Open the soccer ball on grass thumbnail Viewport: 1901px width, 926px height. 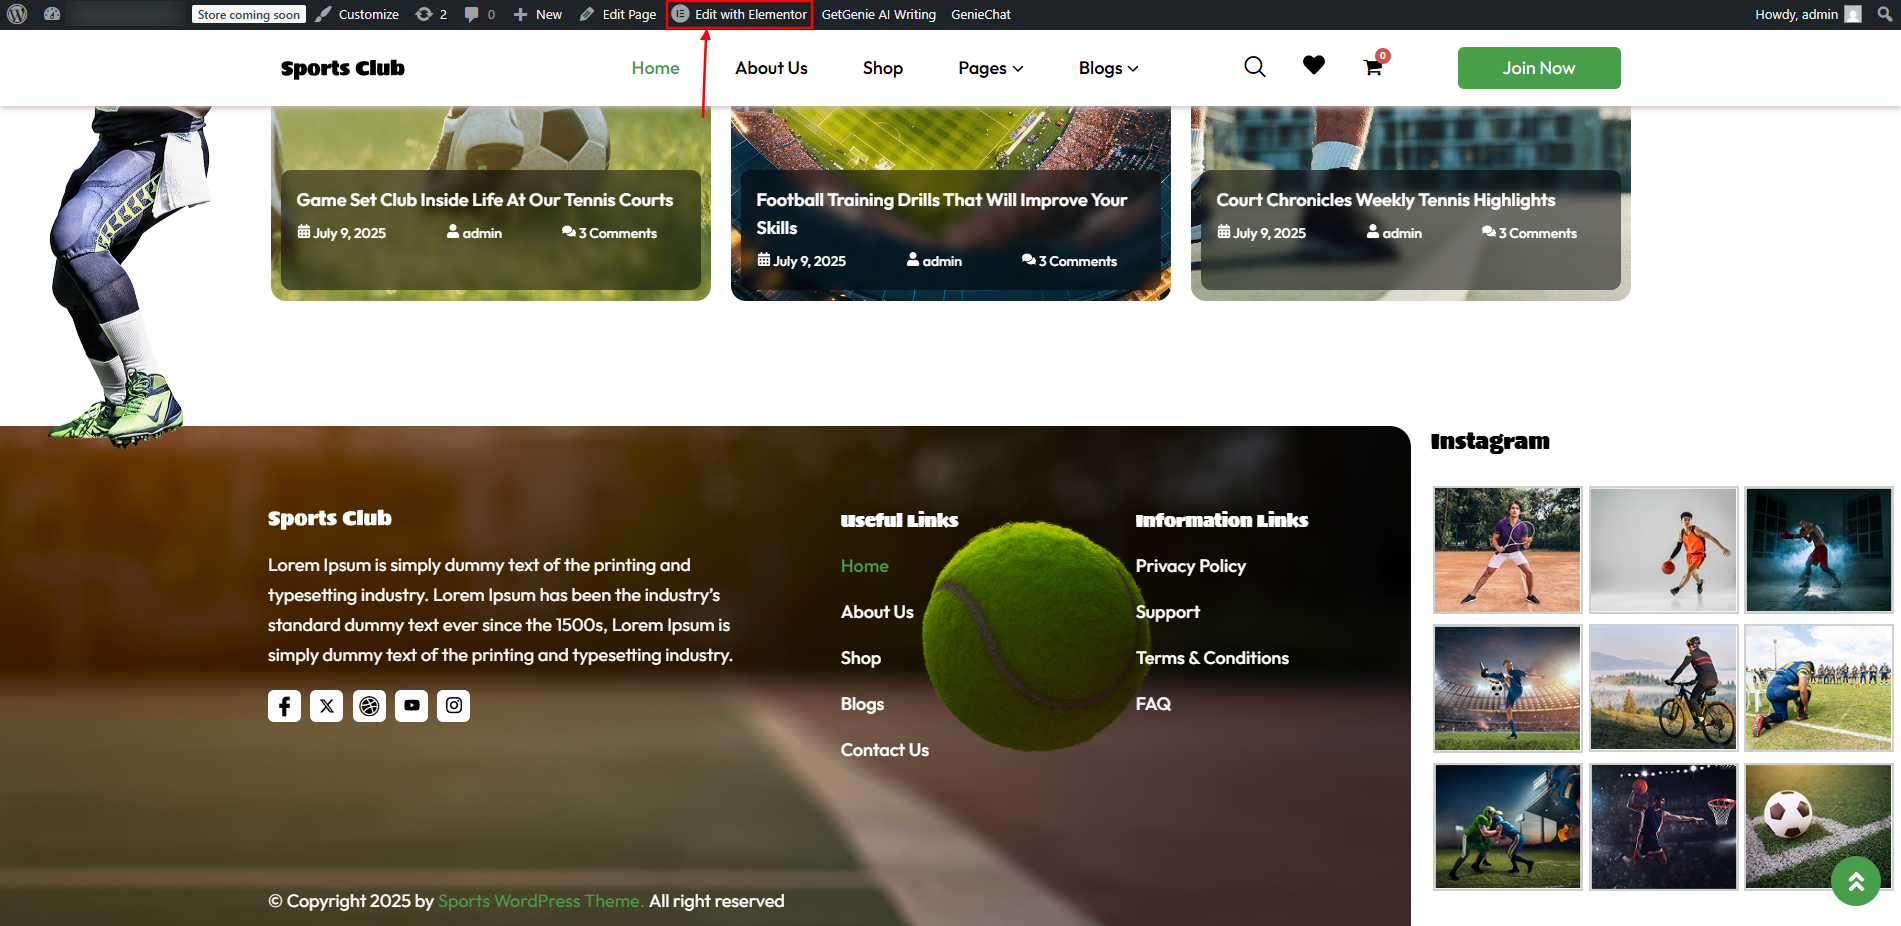tap(1819, 827)
